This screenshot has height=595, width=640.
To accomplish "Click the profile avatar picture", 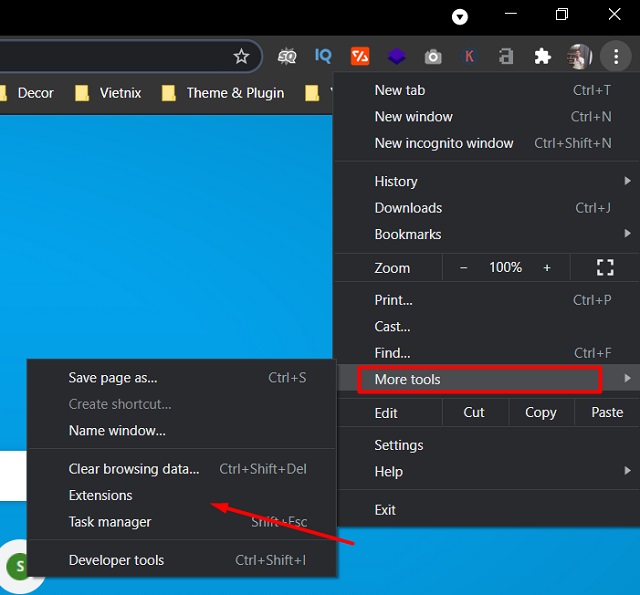I will 579,56.
